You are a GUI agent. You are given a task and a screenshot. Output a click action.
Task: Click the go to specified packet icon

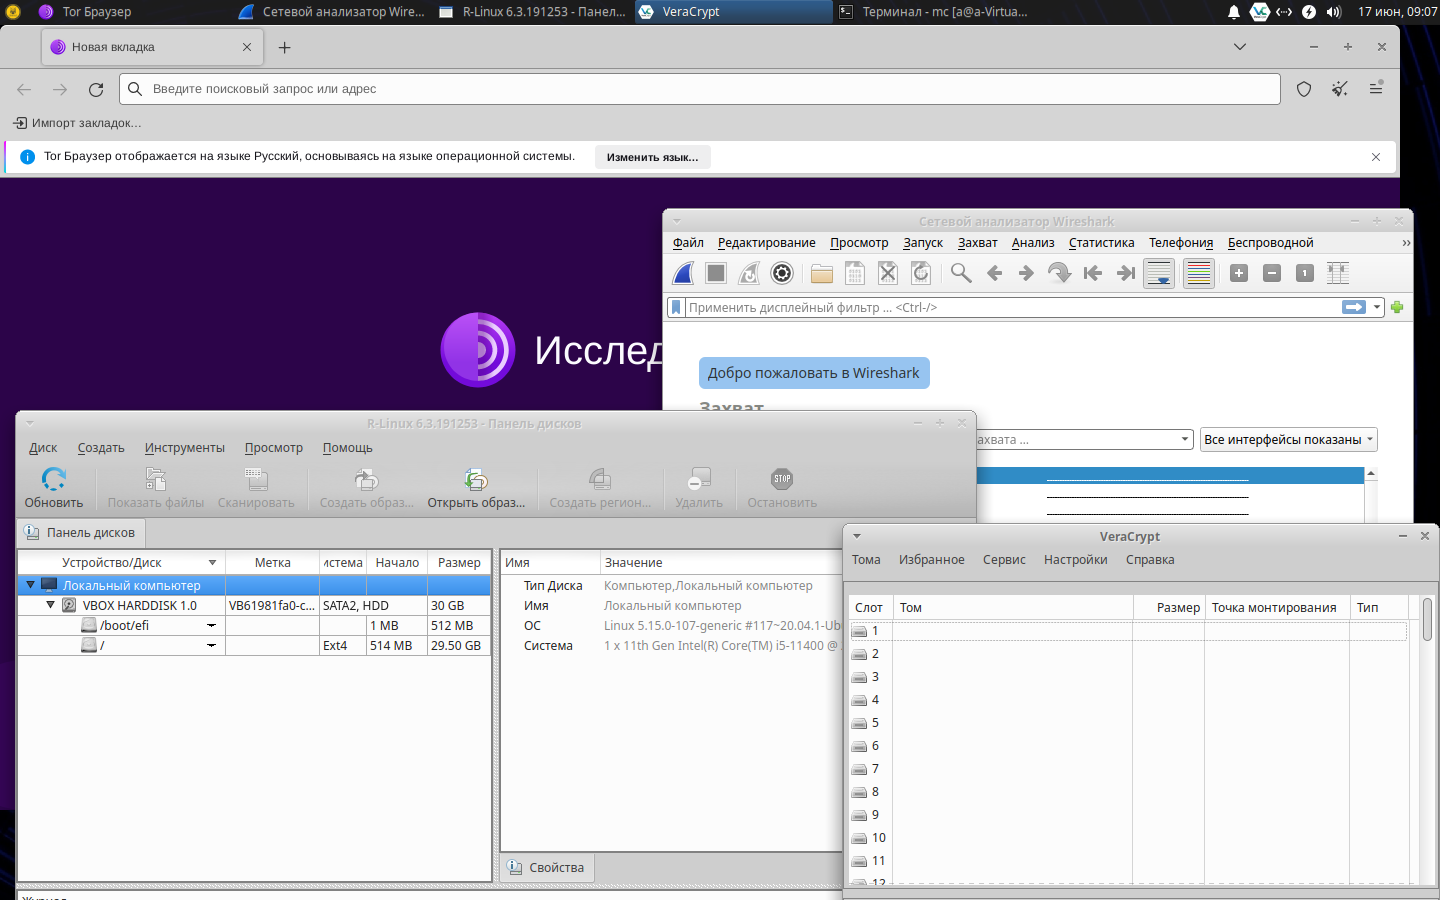[1059, 273]
